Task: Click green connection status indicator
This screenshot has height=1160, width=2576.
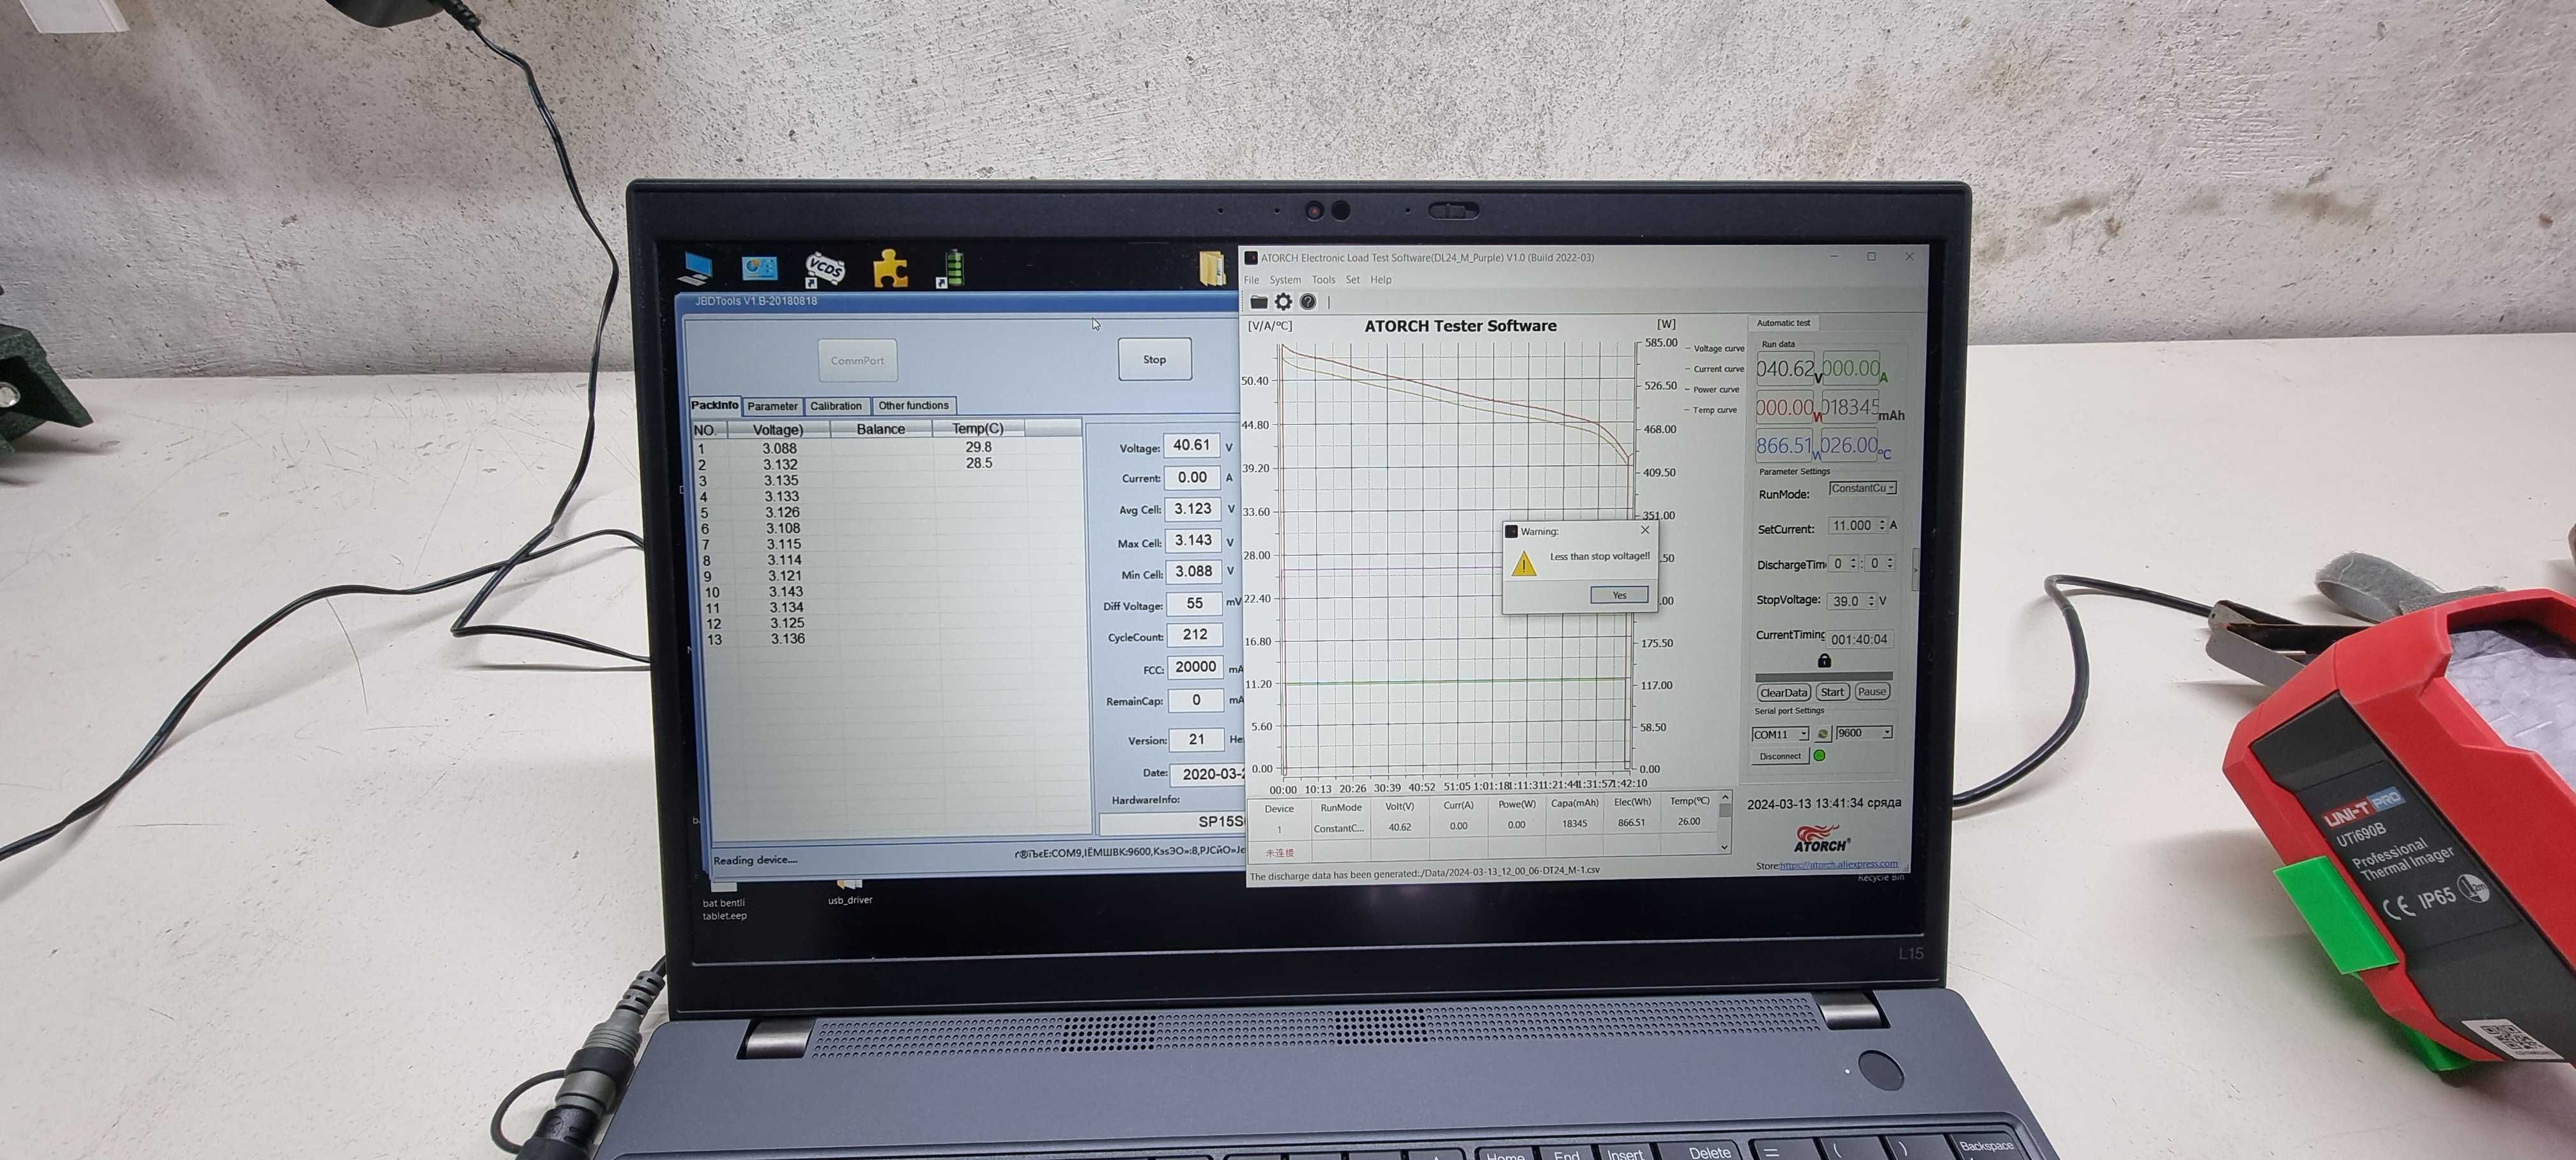Action: (1820, 756)
